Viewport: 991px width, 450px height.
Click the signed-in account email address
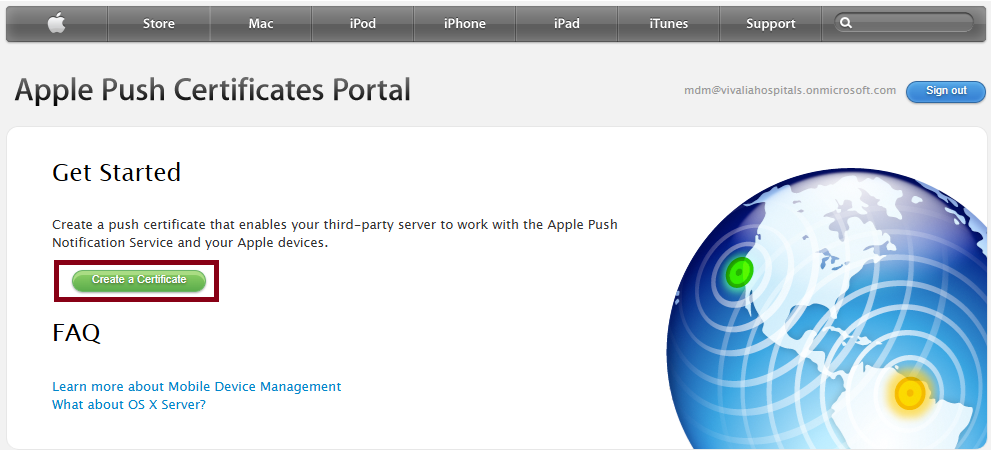pos(790,90)
